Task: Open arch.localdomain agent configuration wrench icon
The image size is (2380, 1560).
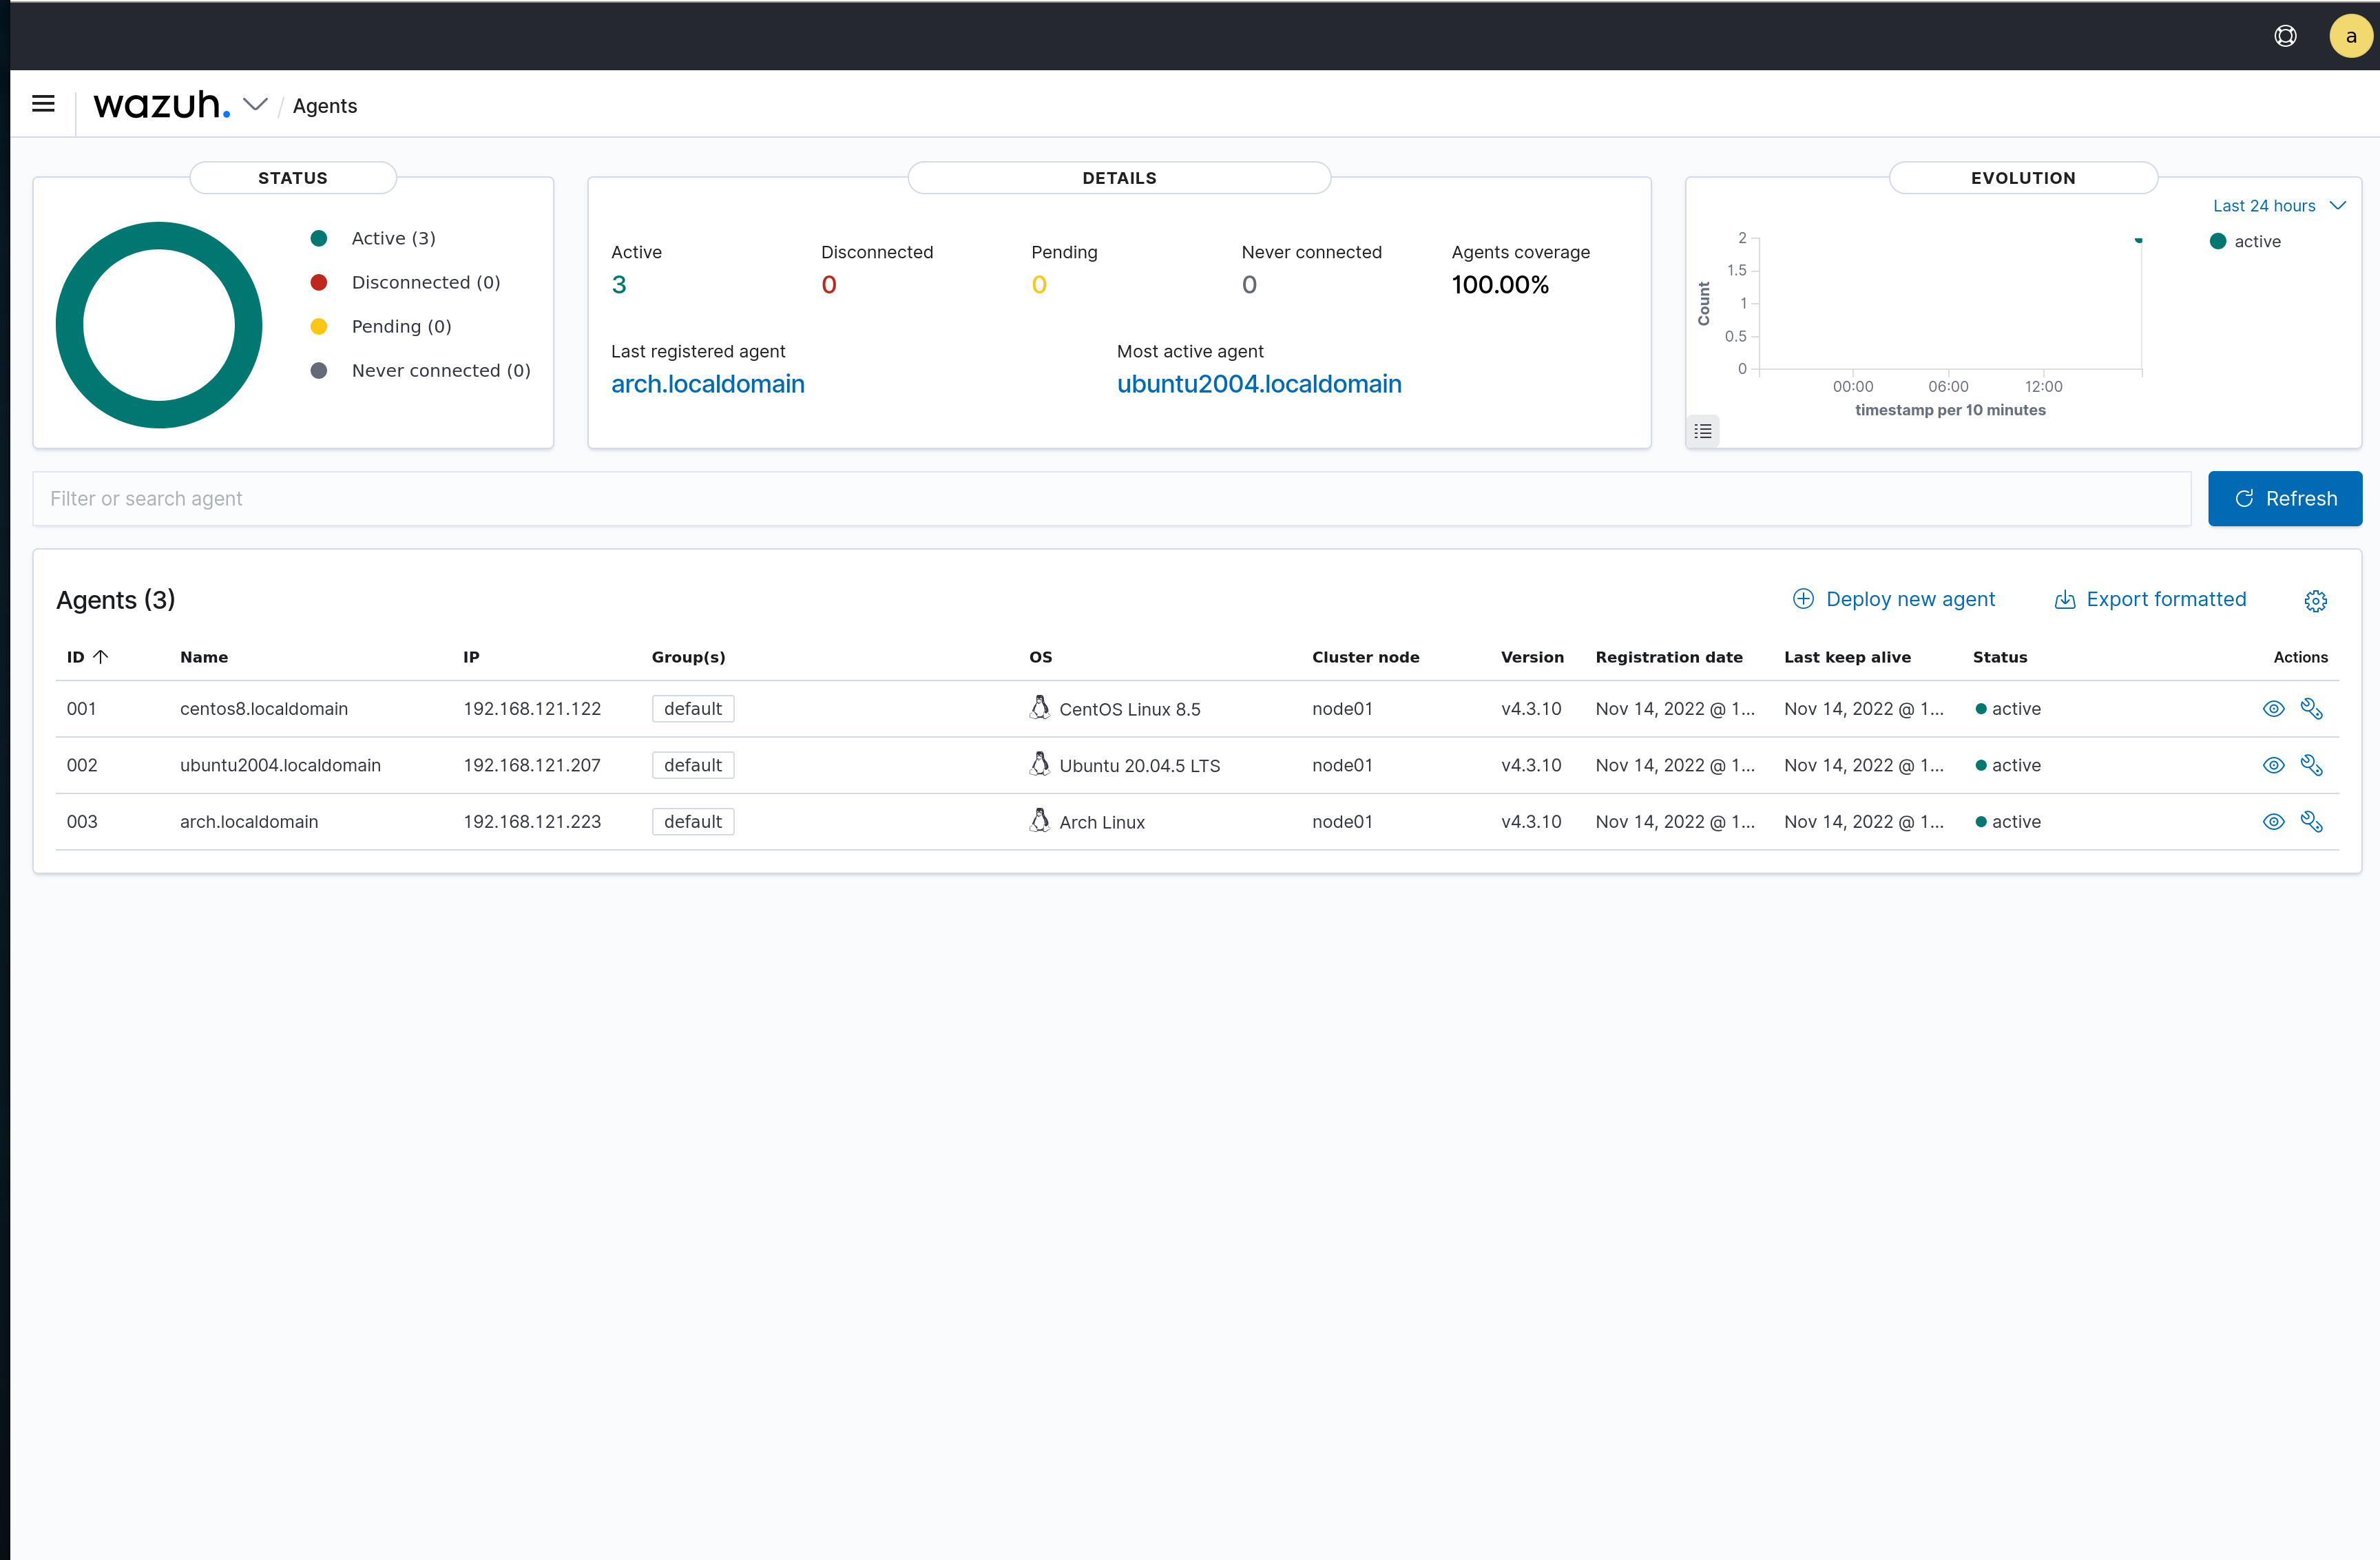Action: pyautogui.click(x=2311, y=822)
